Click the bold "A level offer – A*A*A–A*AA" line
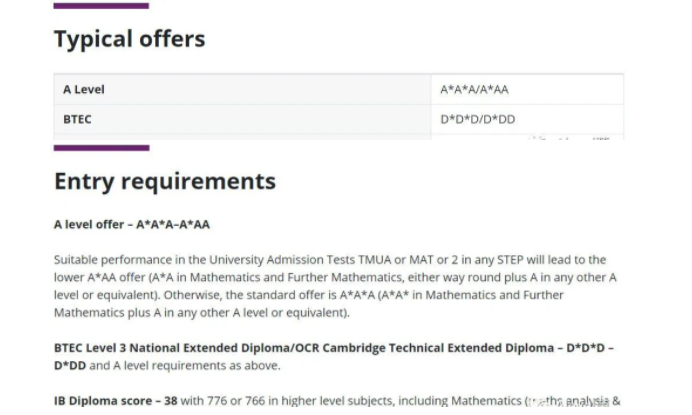Viewport: 692px width, 415px height. coord(131,225)
